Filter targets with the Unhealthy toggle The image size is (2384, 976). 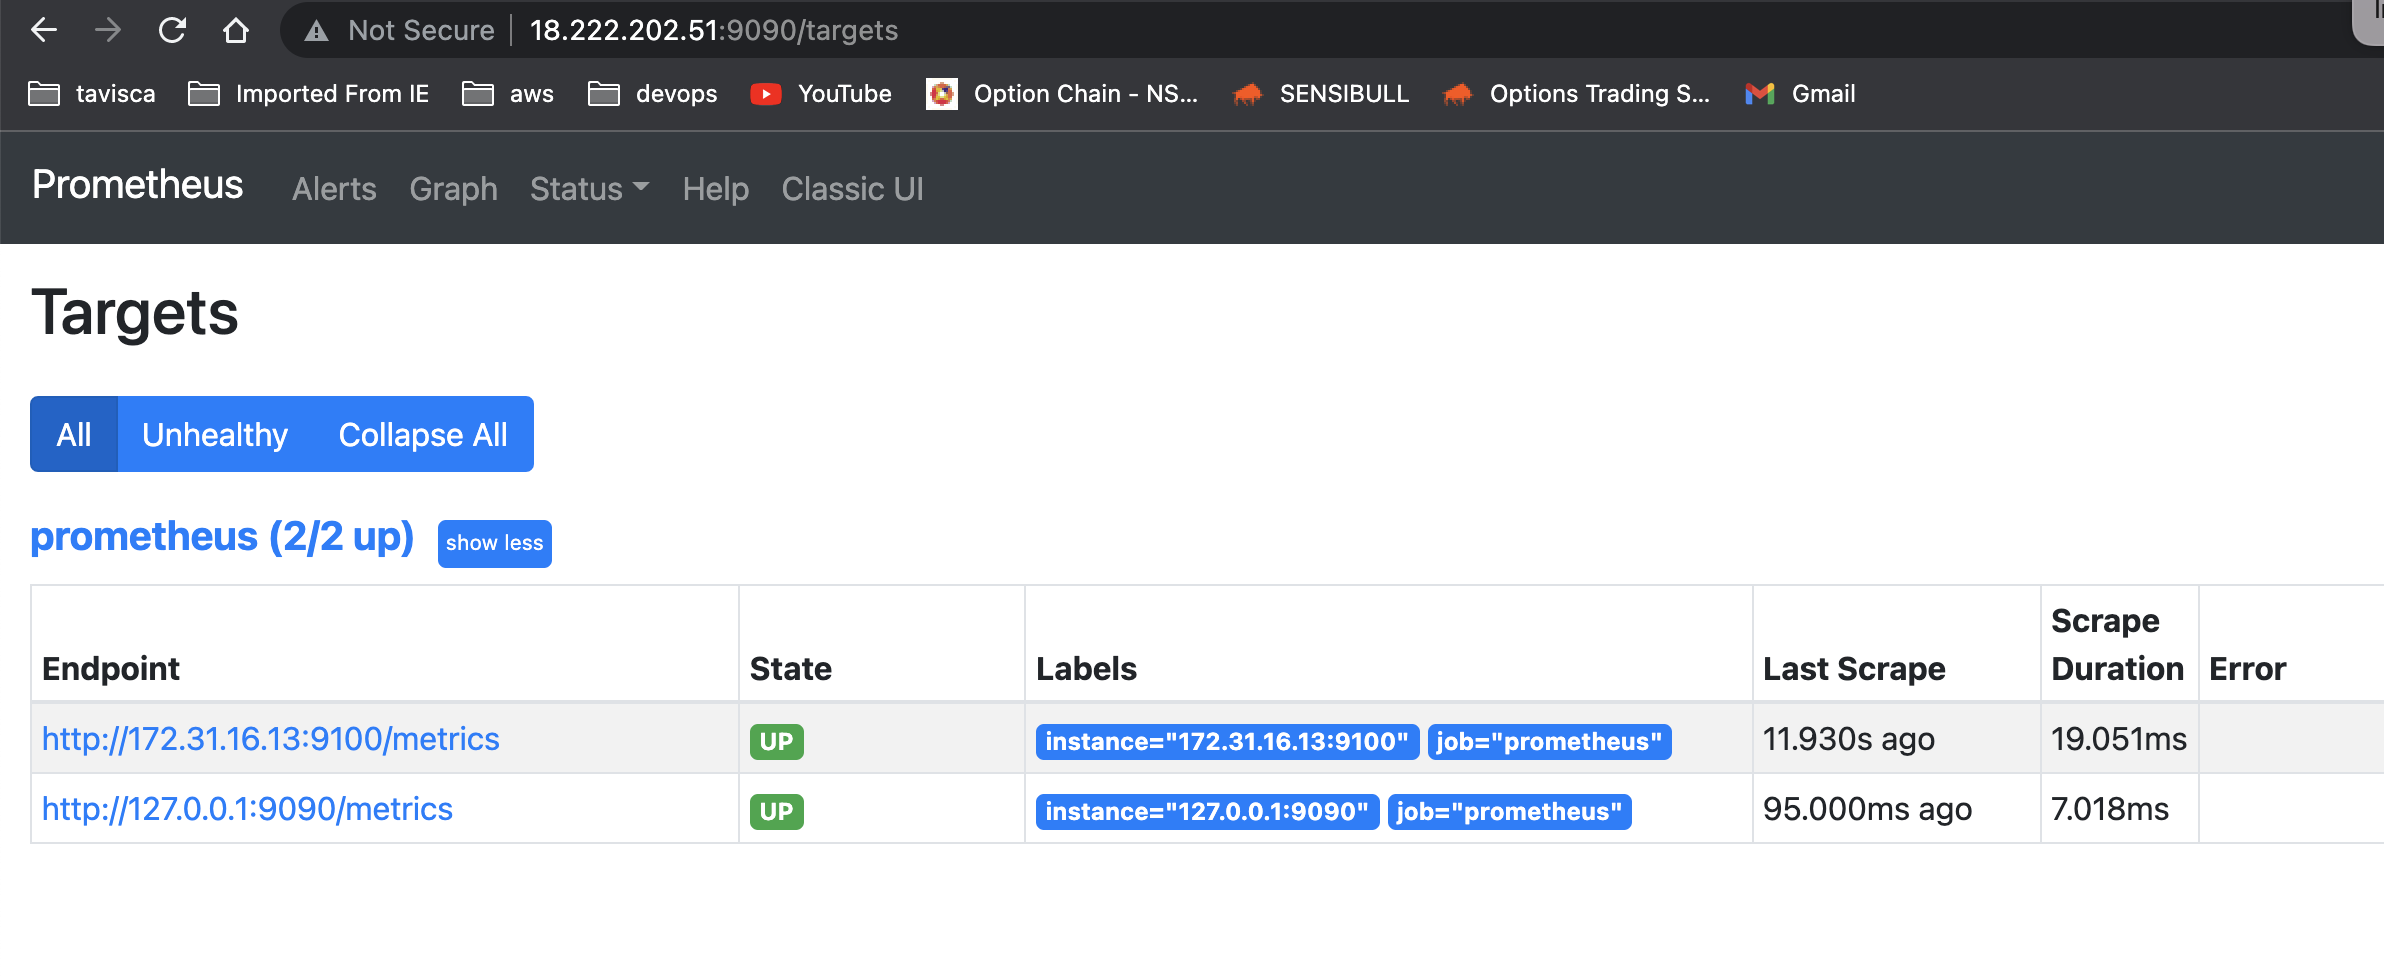(216, 434)
